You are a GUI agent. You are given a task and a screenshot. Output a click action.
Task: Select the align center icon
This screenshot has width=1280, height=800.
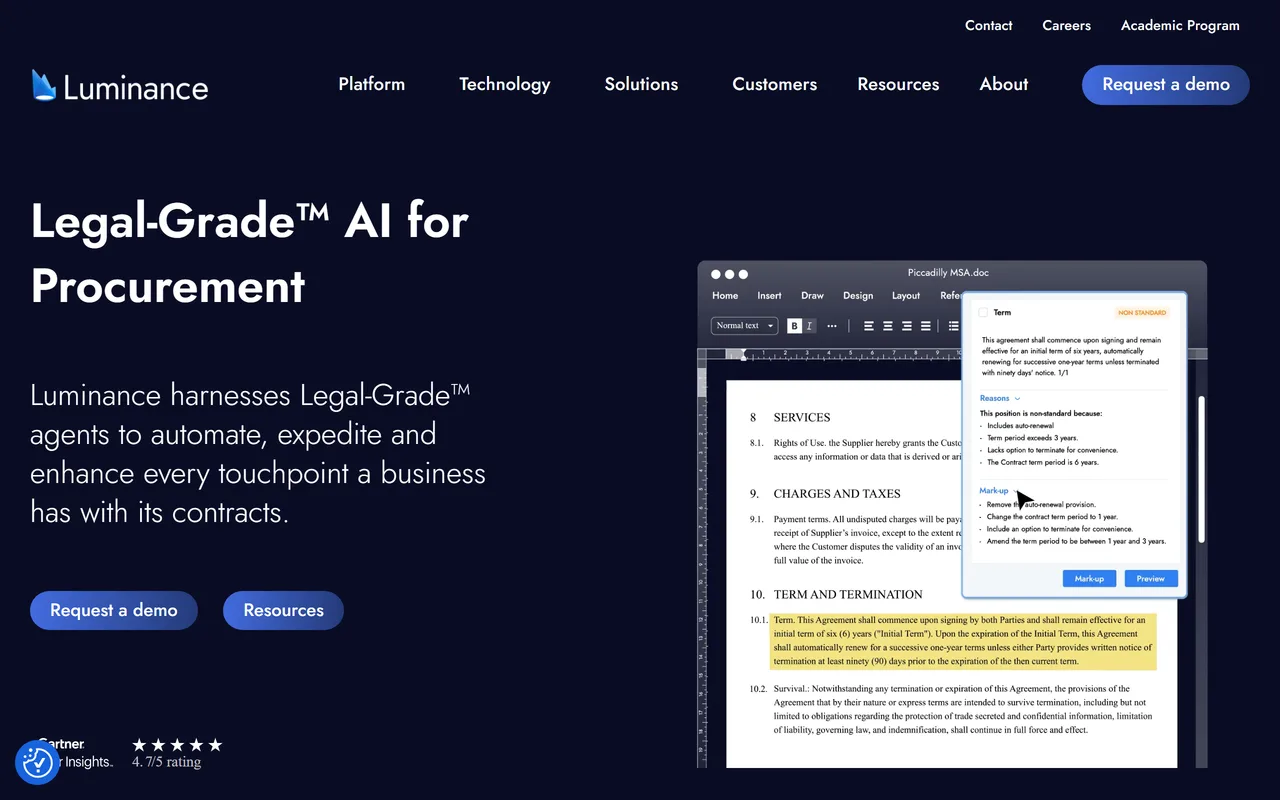pos(887,325)
